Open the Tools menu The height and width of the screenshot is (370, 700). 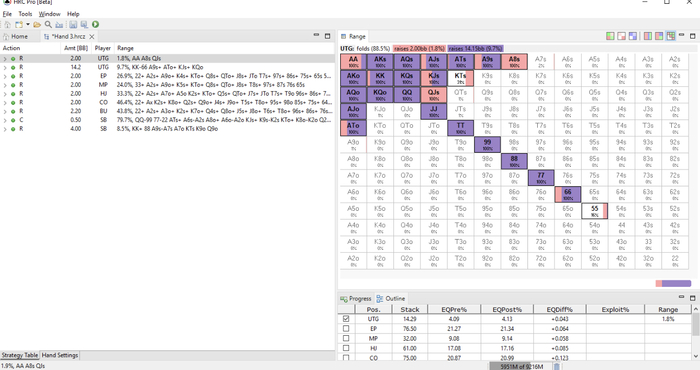(25, 14)
